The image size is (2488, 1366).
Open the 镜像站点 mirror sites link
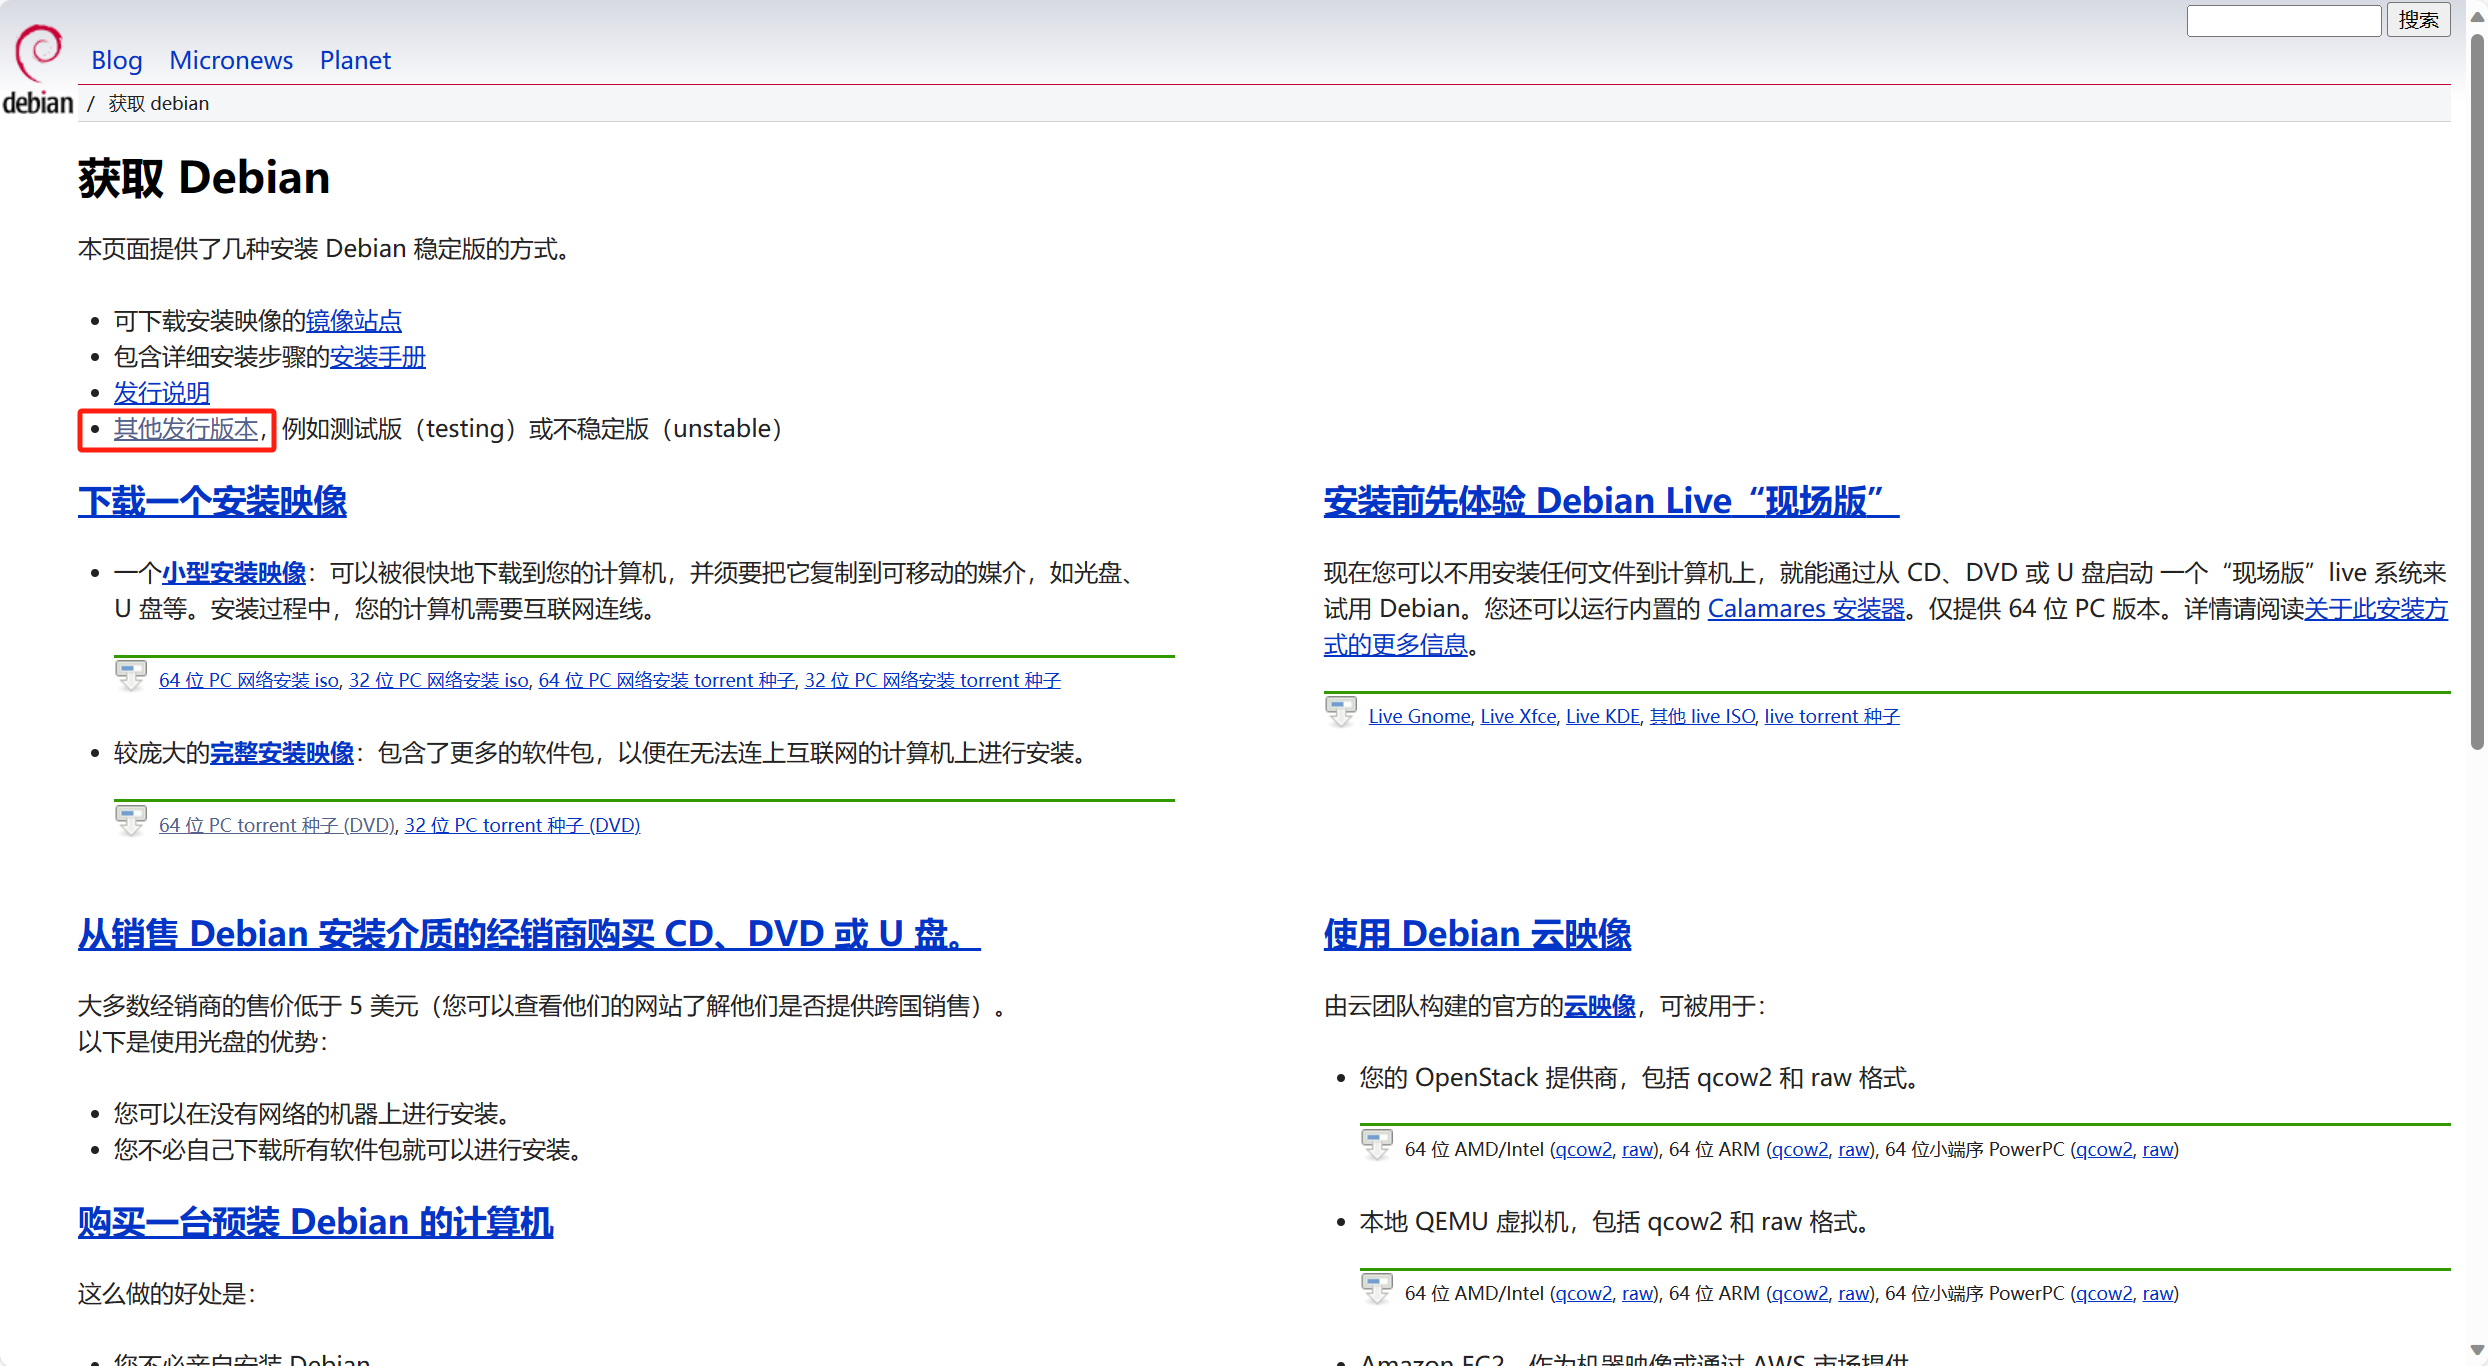click(x=354, y=321)
